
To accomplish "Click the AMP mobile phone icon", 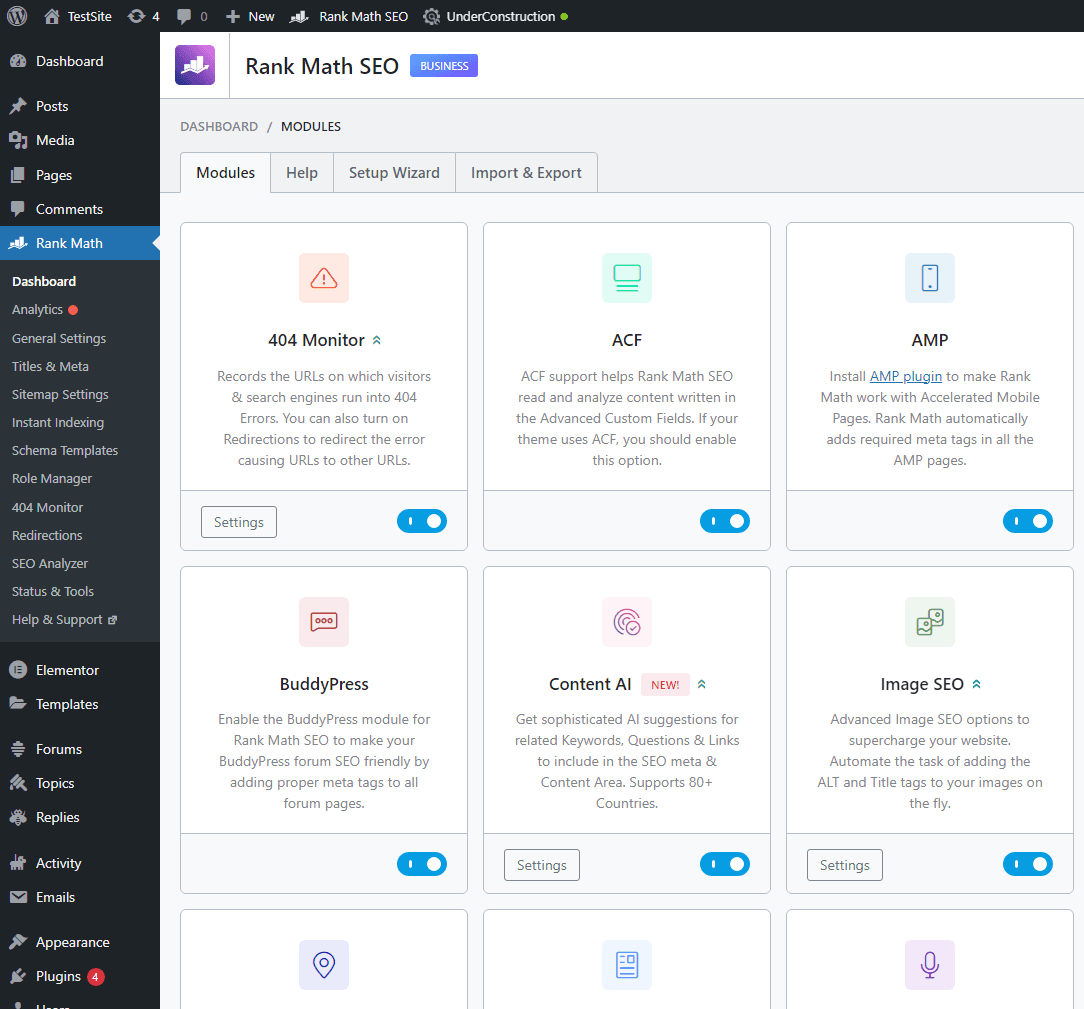I will pyautogui.click(x=930, y=278).
